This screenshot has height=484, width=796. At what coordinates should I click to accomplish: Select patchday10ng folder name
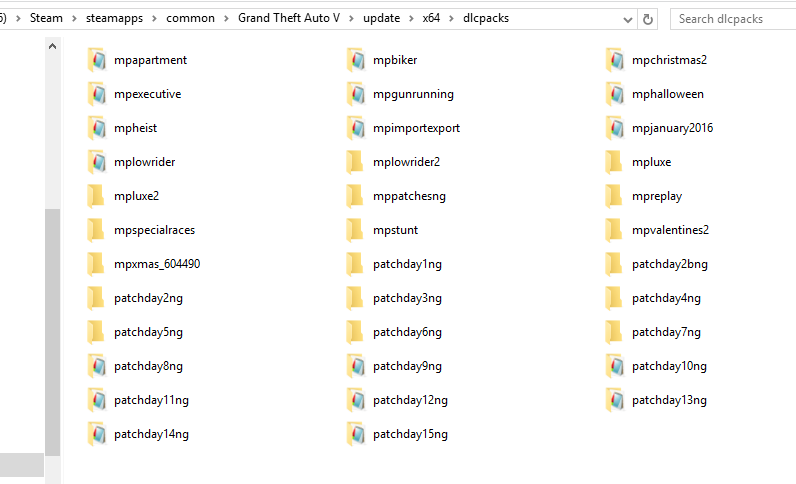pos(669,367)
